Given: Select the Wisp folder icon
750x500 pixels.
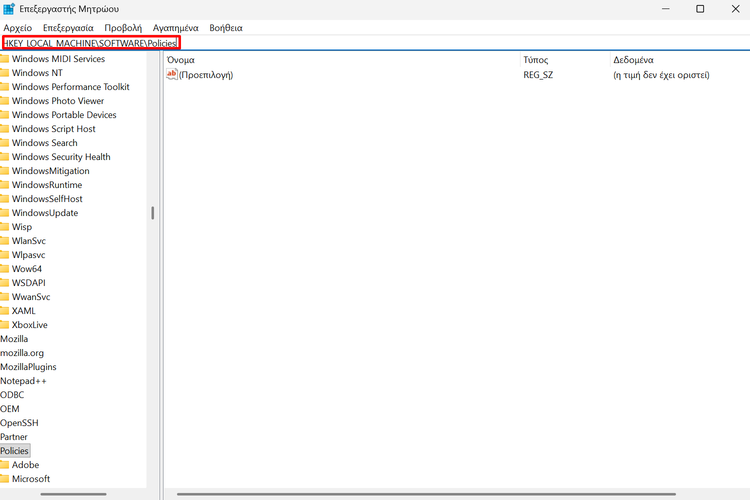Looking at the screenshot, I should (x=4, y=227).
